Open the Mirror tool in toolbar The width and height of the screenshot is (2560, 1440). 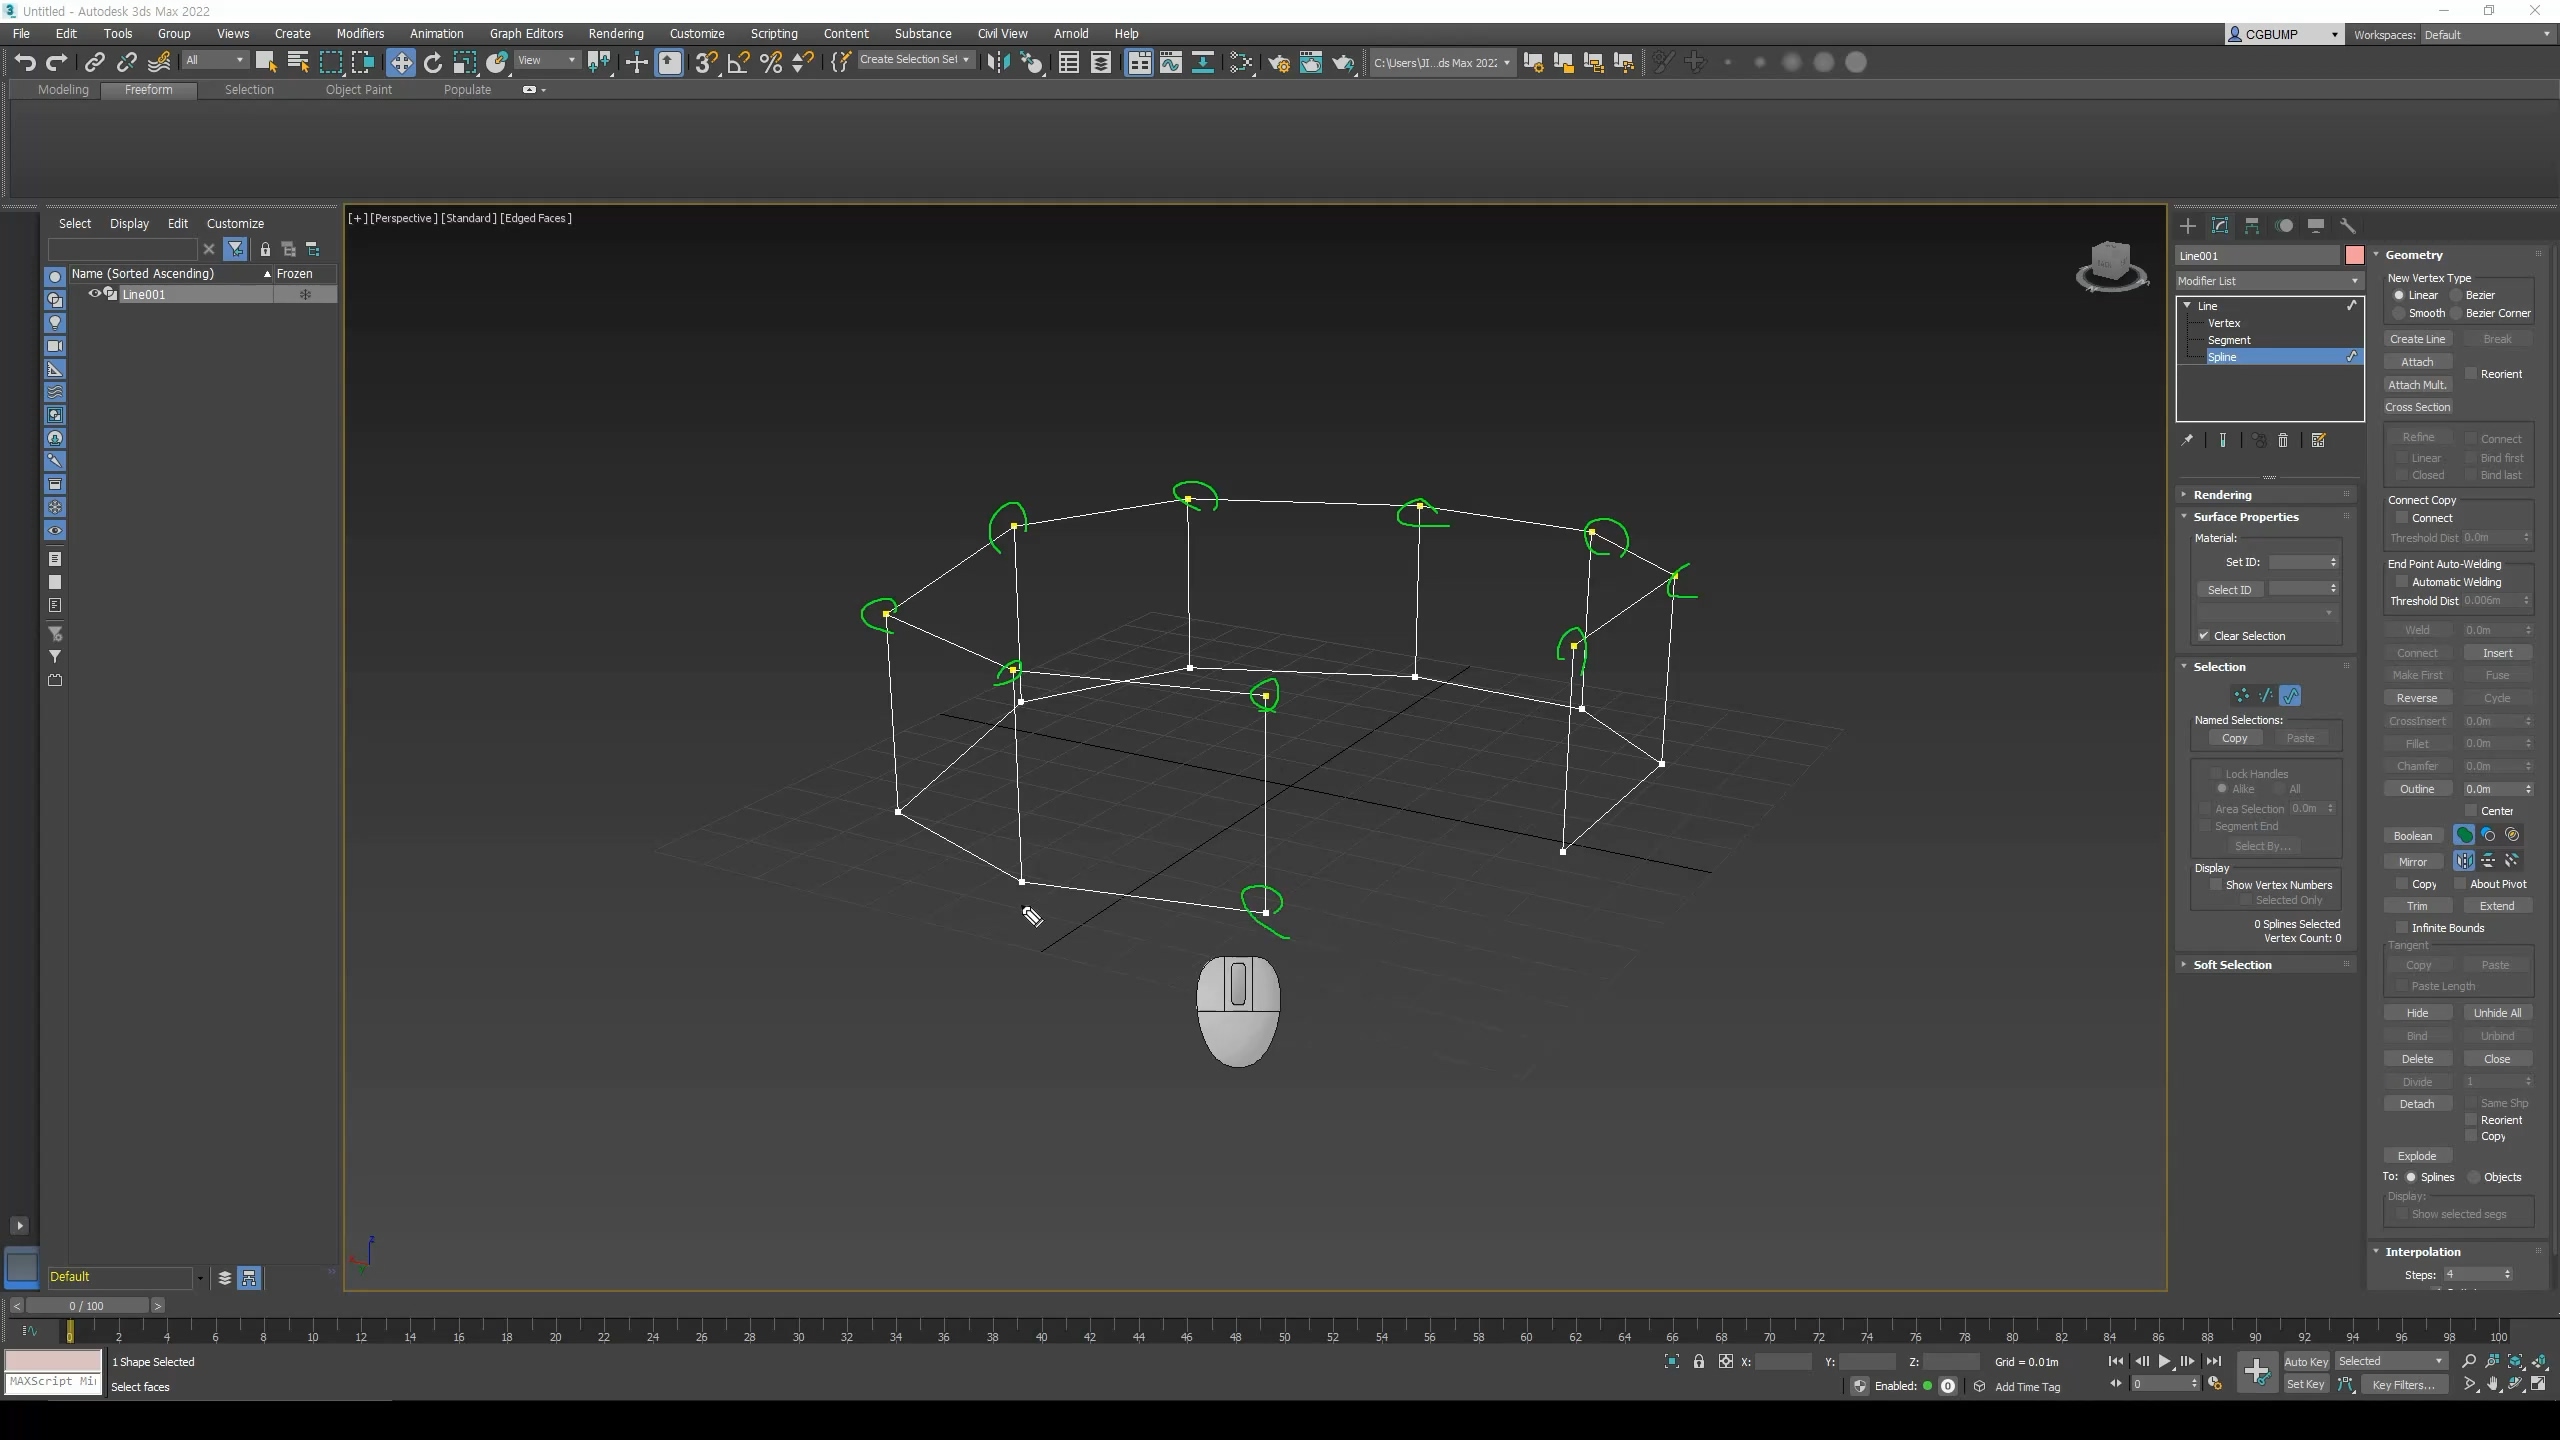(x=997, y=63)
